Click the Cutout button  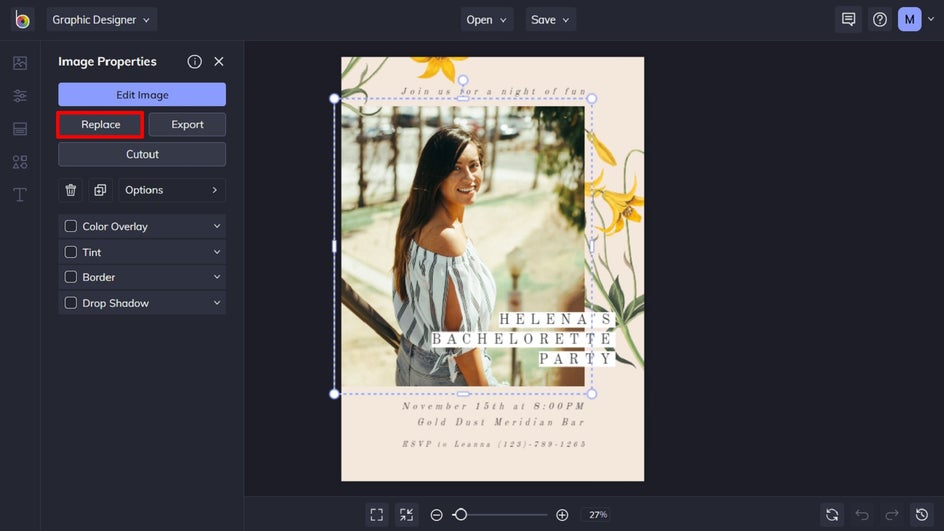tap(142, 154)
